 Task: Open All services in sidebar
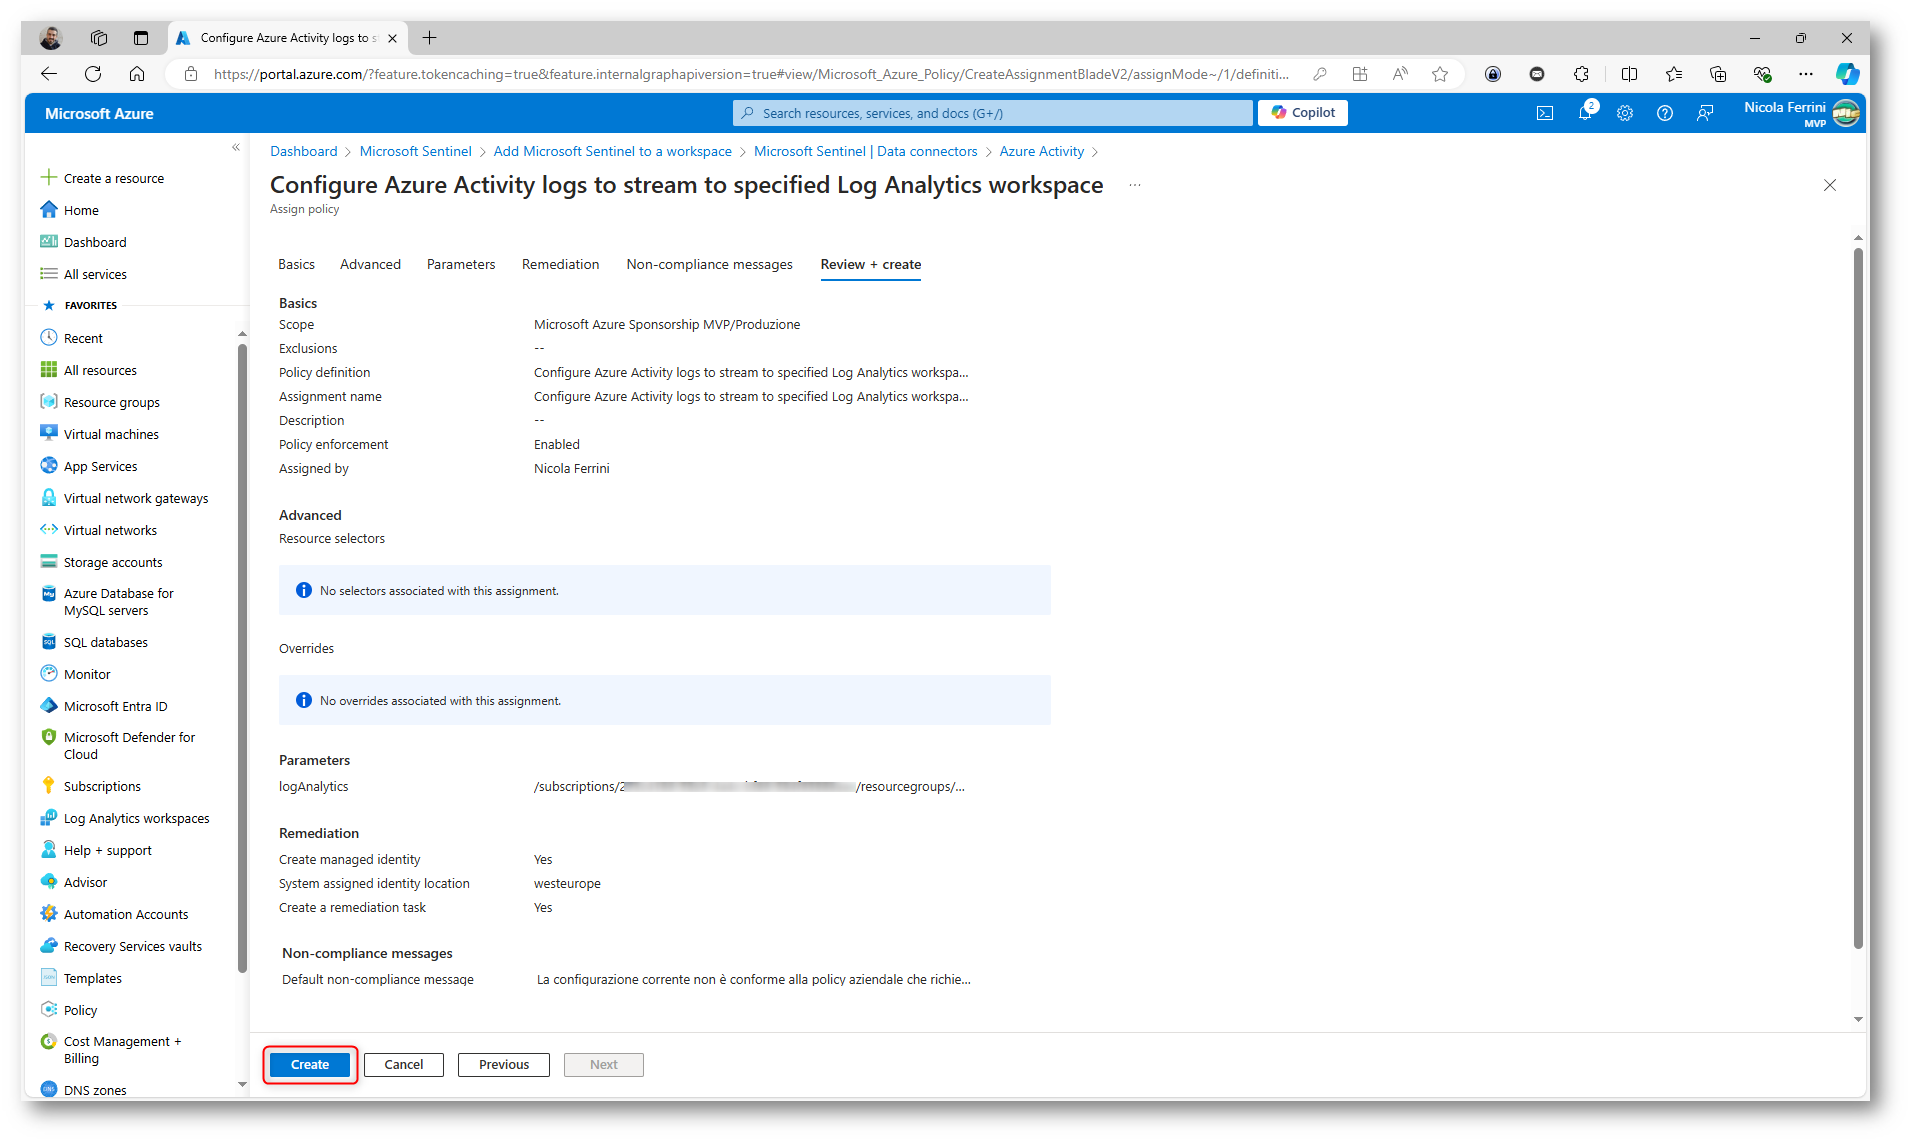pos(83,274)
